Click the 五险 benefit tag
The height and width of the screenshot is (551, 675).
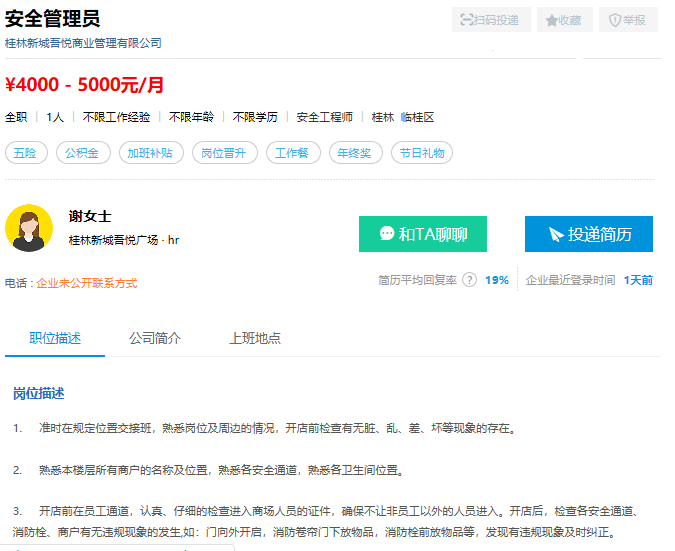(26, 153)
